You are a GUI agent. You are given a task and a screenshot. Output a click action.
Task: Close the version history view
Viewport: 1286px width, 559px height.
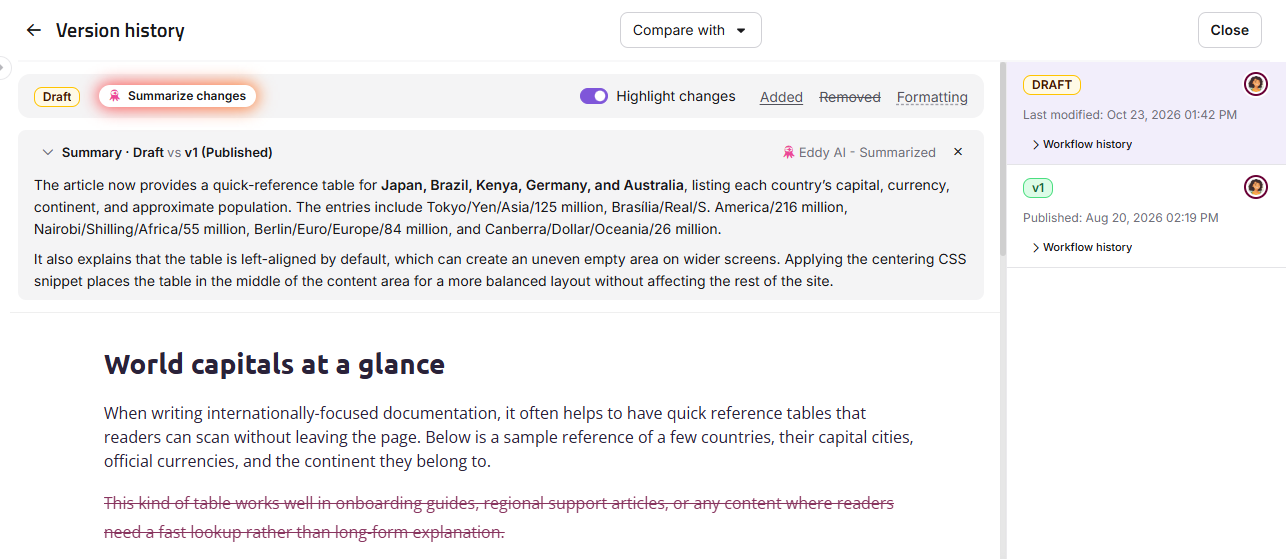[1229, 30]
